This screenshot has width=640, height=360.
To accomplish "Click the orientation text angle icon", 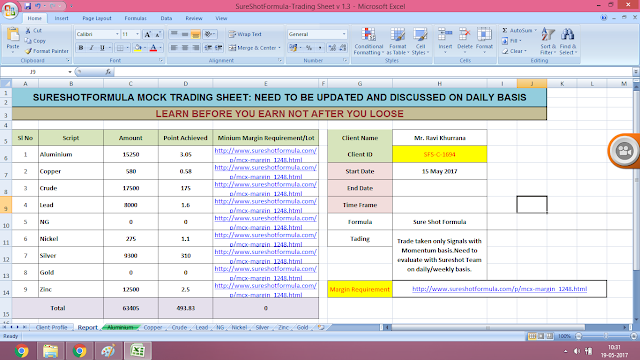I will pos(209,34).
